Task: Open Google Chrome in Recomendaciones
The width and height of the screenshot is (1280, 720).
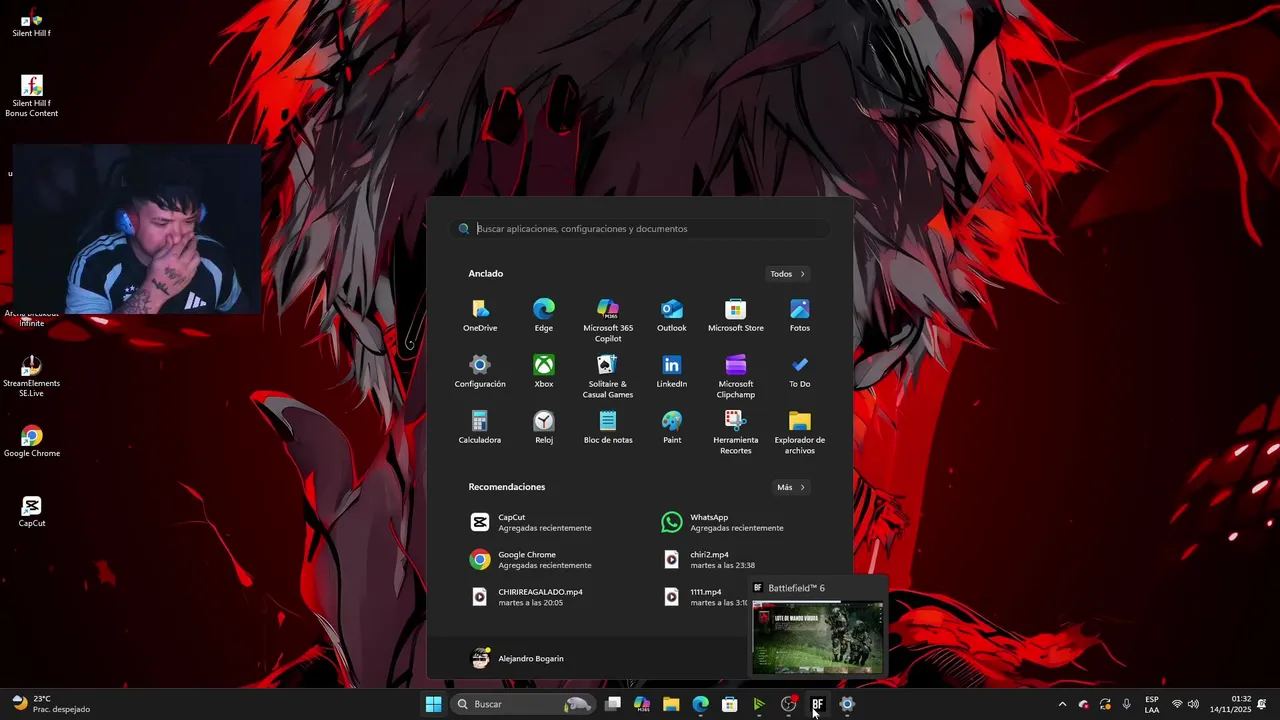Action: click(545, 559)
